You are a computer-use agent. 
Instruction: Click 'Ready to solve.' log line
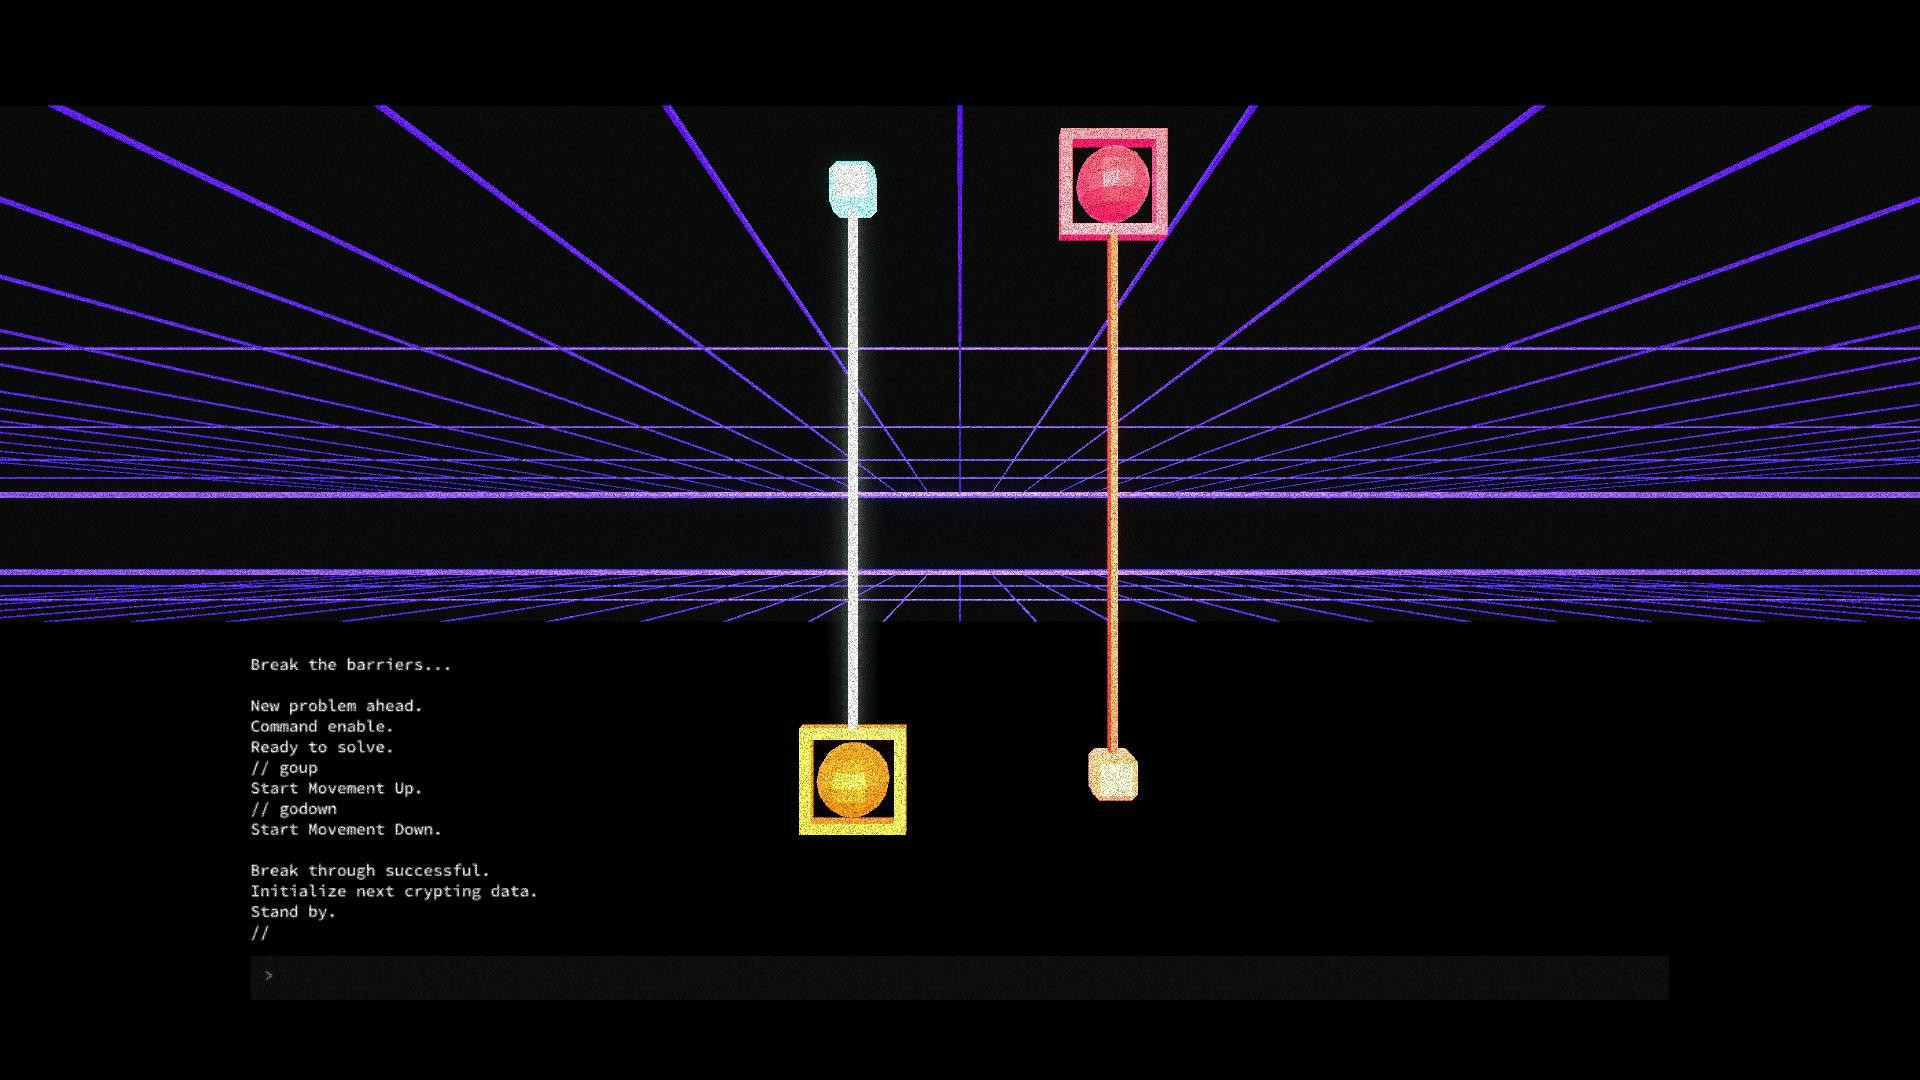(x=322, y=747)
